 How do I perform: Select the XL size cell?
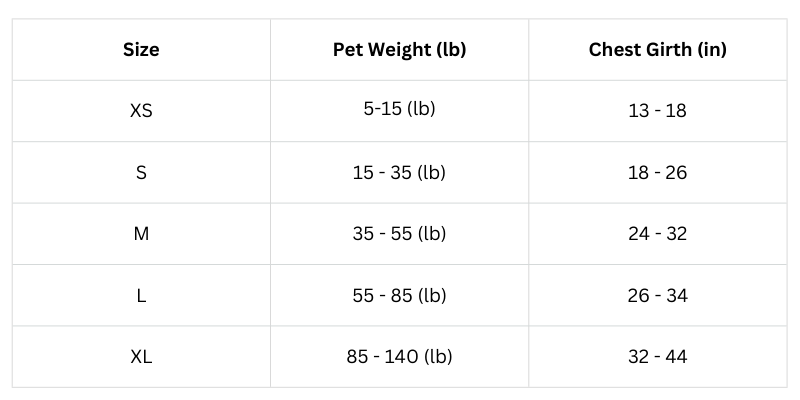click(x=141, y=357)
